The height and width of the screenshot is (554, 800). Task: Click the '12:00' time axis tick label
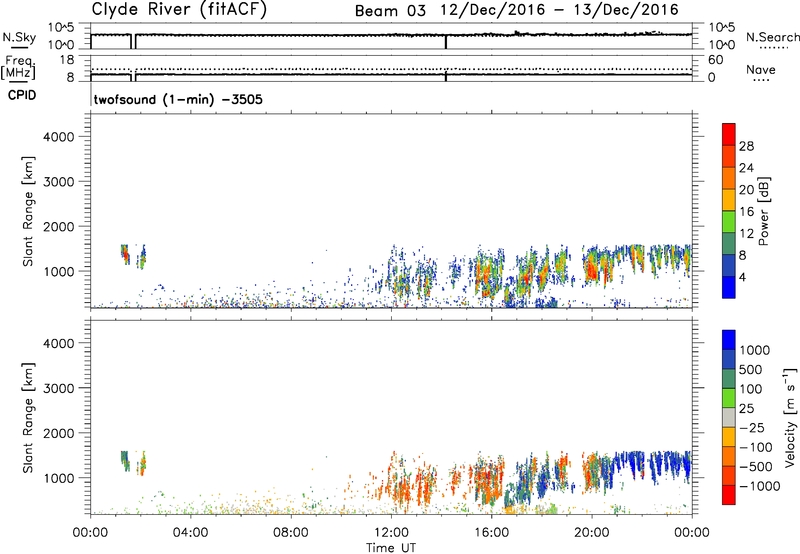point(391,533)
